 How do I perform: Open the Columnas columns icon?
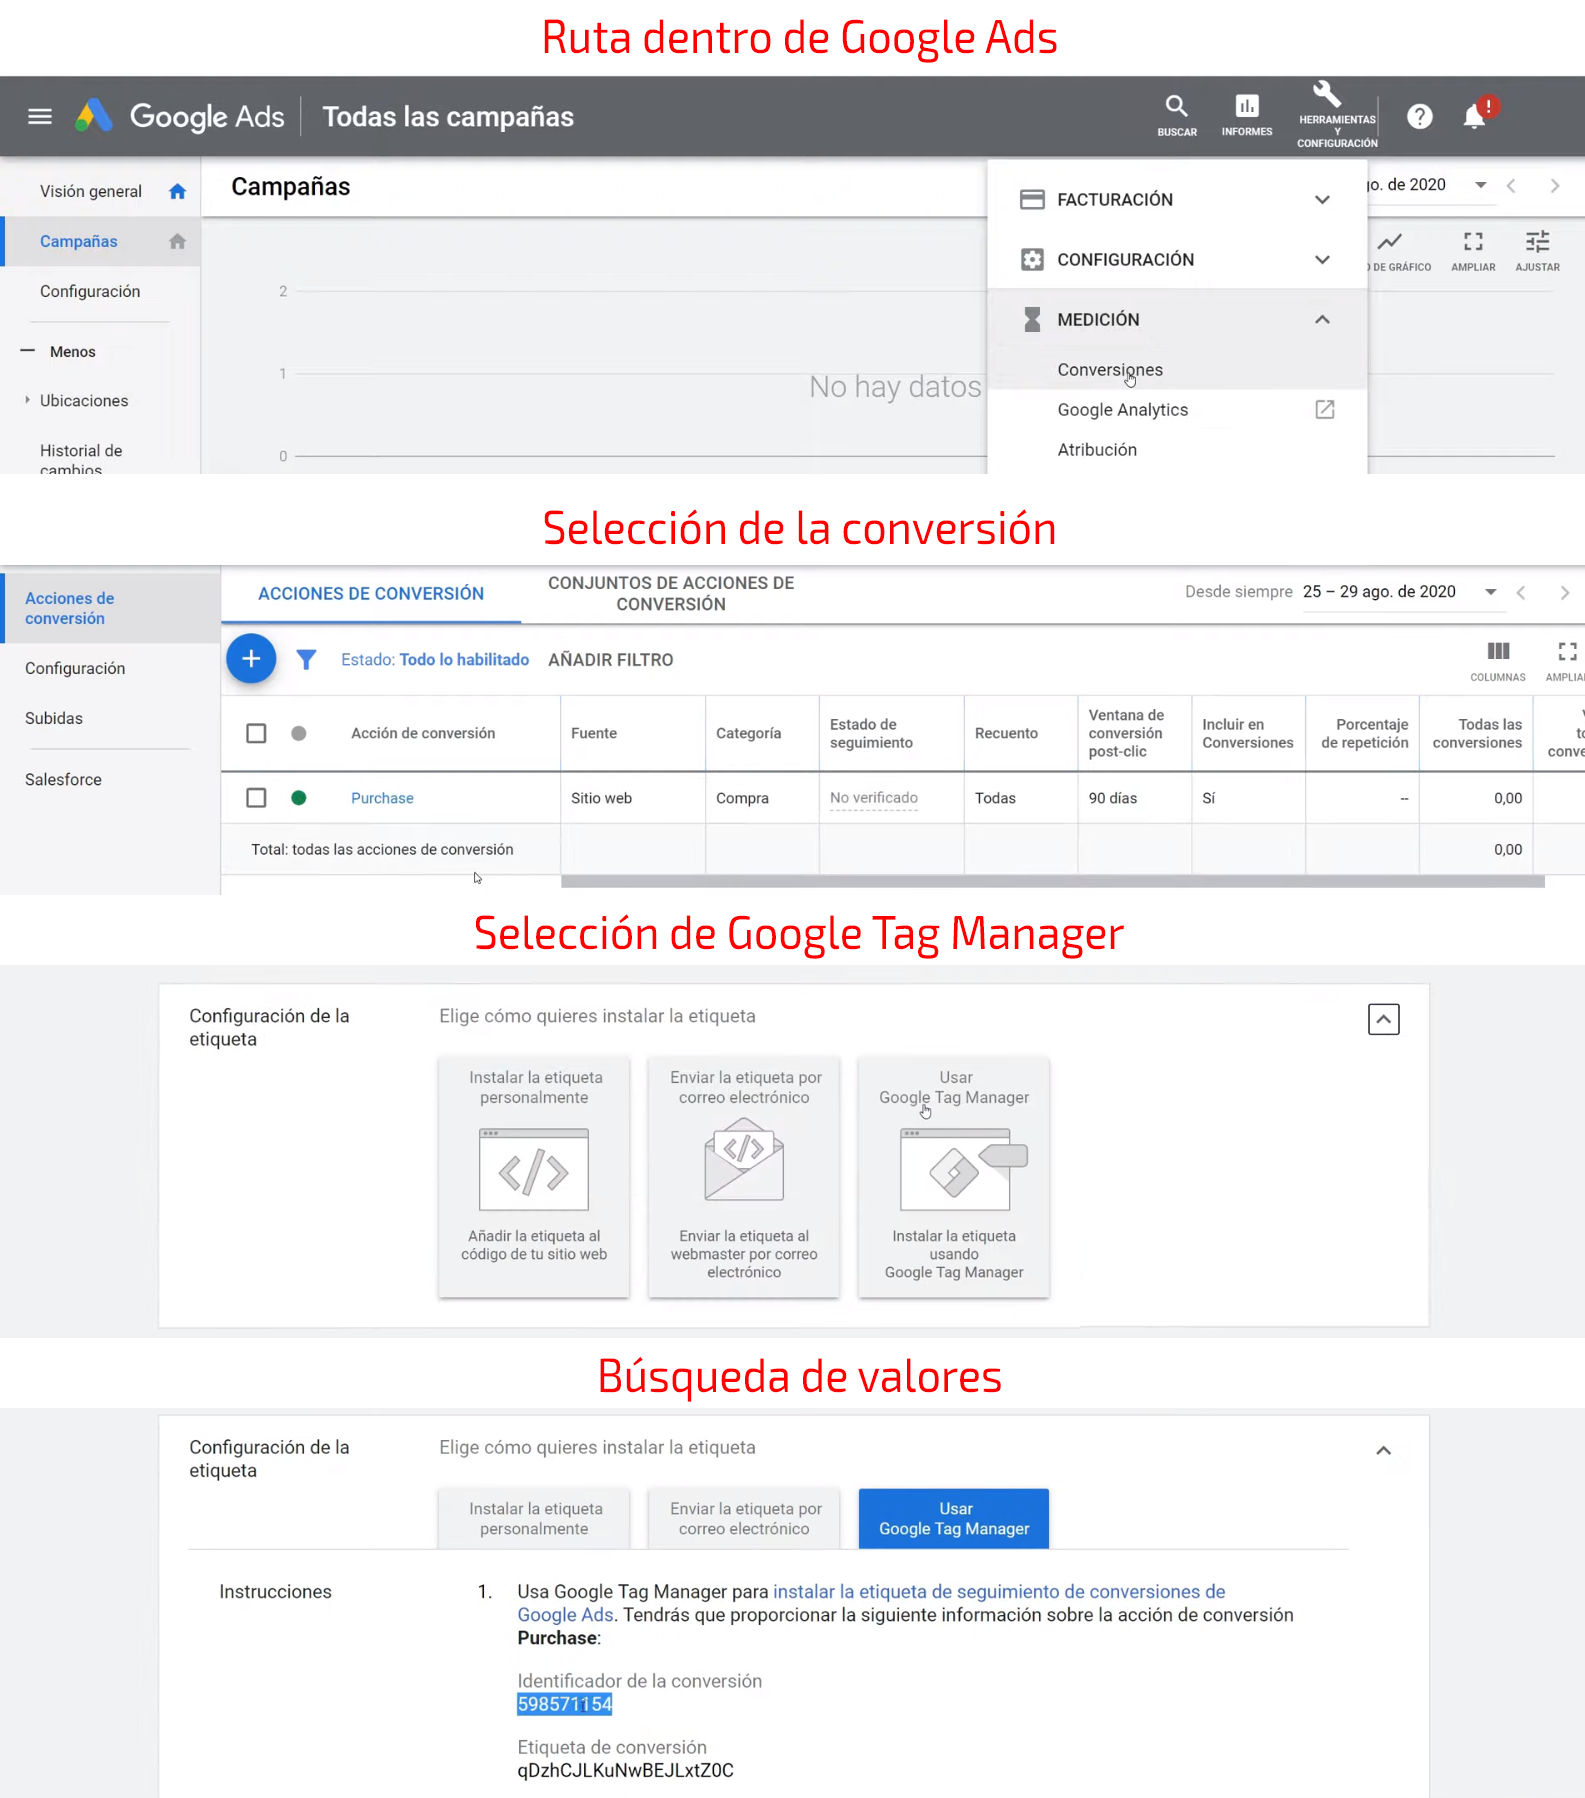(1498, 651)
